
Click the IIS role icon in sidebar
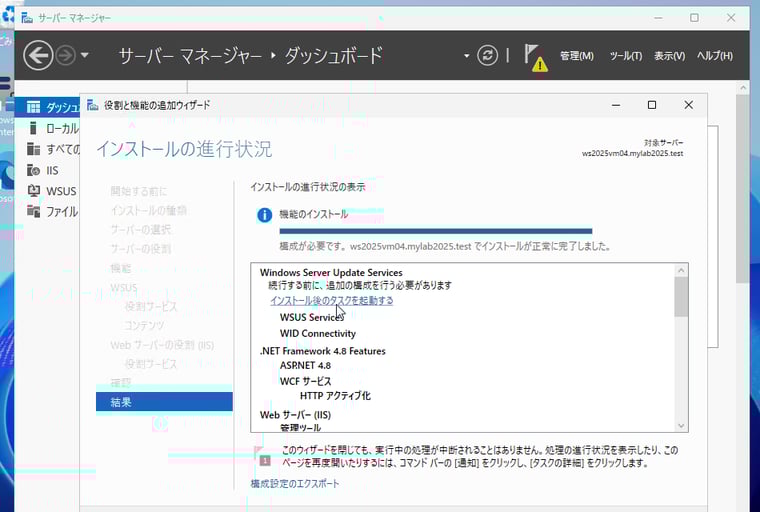click(x=33, y=170)
